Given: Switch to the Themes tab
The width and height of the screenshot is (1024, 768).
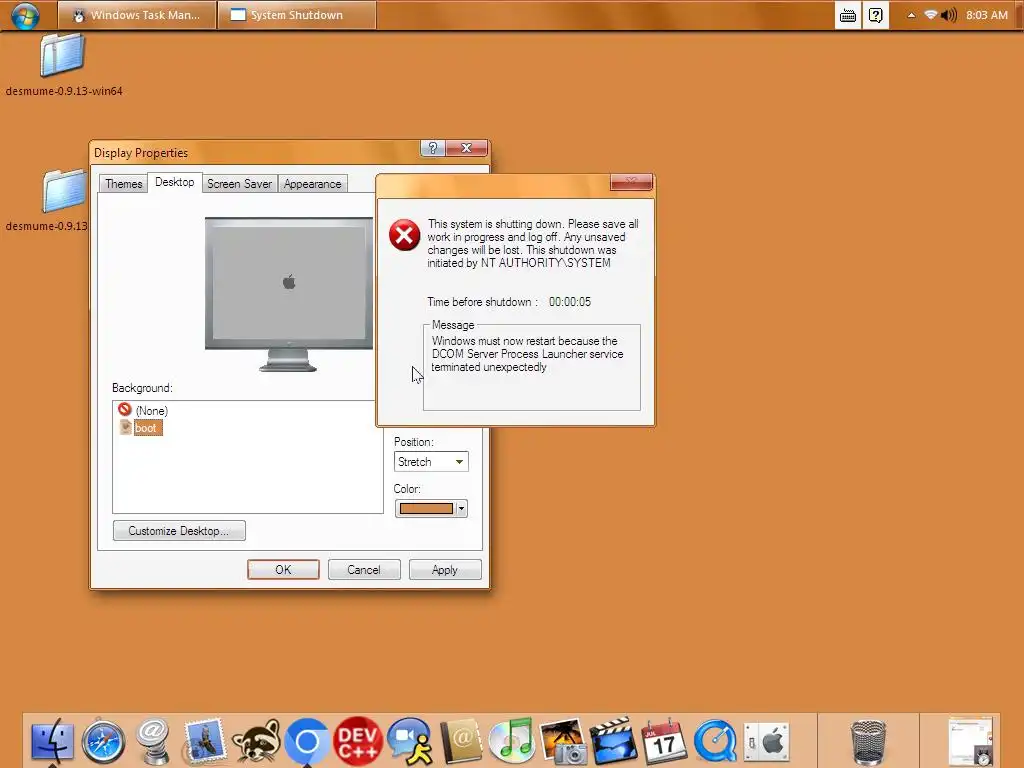Looking at the screenshot, I should (123, 184).
